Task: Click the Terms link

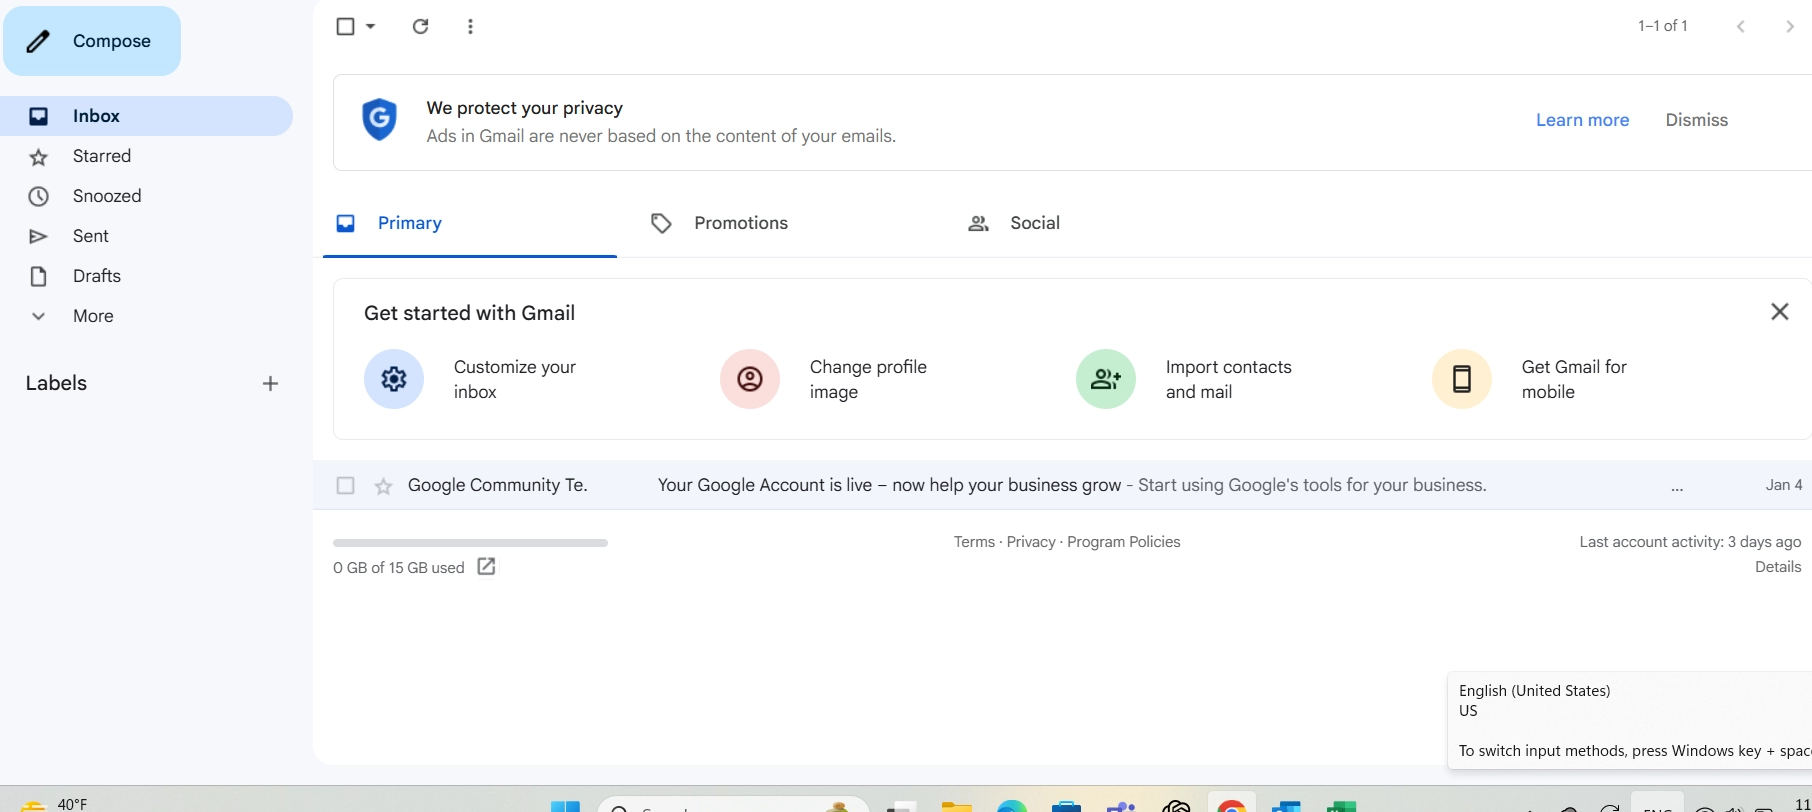Action: (974, 542)
